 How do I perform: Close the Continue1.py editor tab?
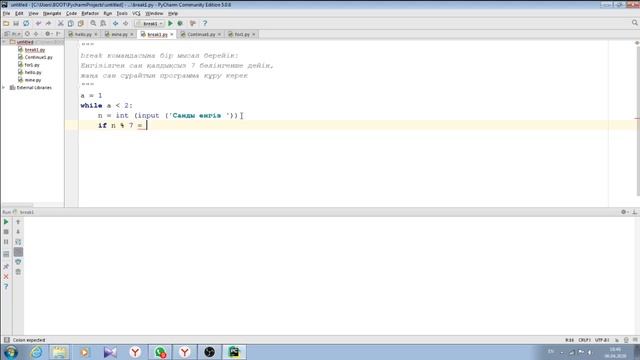(219, 35)
